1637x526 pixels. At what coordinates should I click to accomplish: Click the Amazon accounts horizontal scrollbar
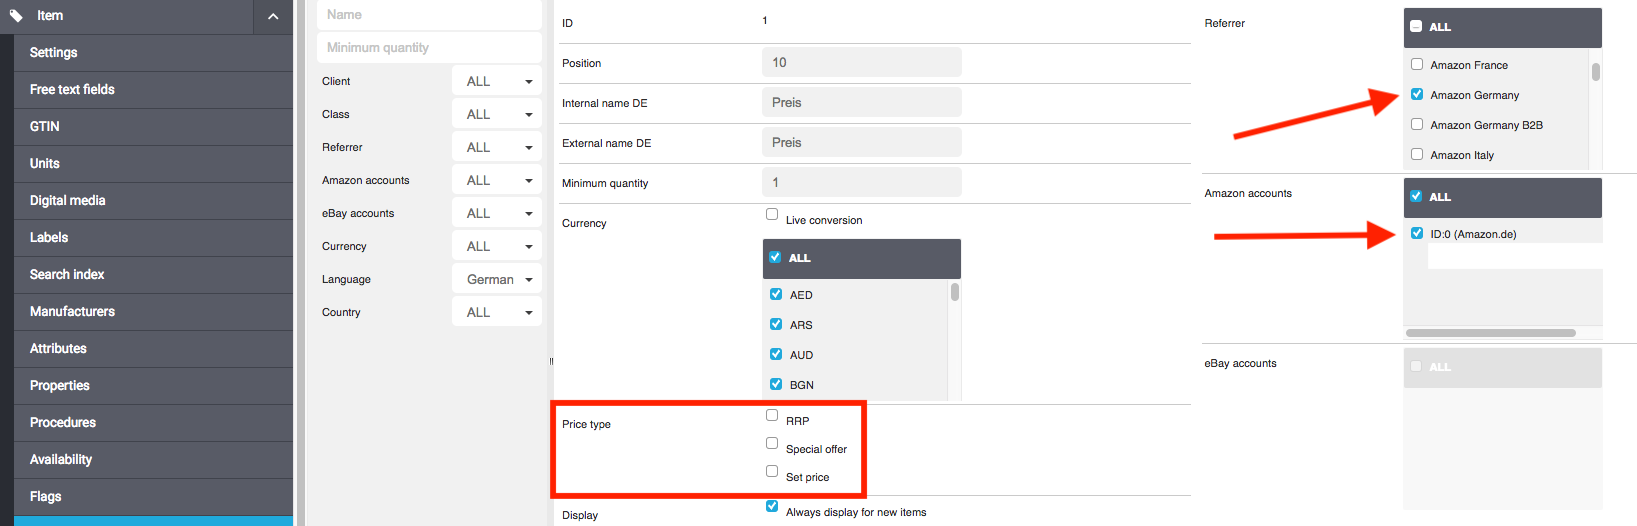tap(1490, 333)
